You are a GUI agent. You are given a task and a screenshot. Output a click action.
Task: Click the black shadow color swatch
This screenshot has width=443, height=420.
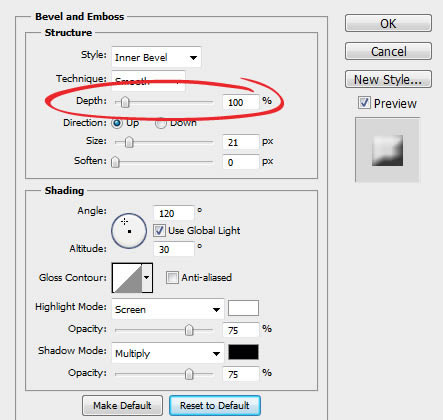pos(243,352)
